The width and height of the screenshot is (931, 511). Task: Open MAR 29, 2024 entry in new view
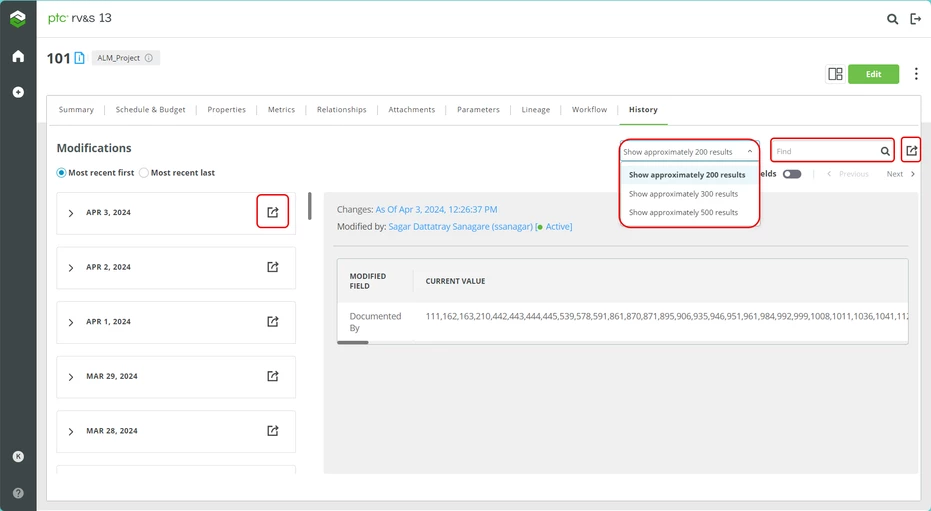click(273, 376)
